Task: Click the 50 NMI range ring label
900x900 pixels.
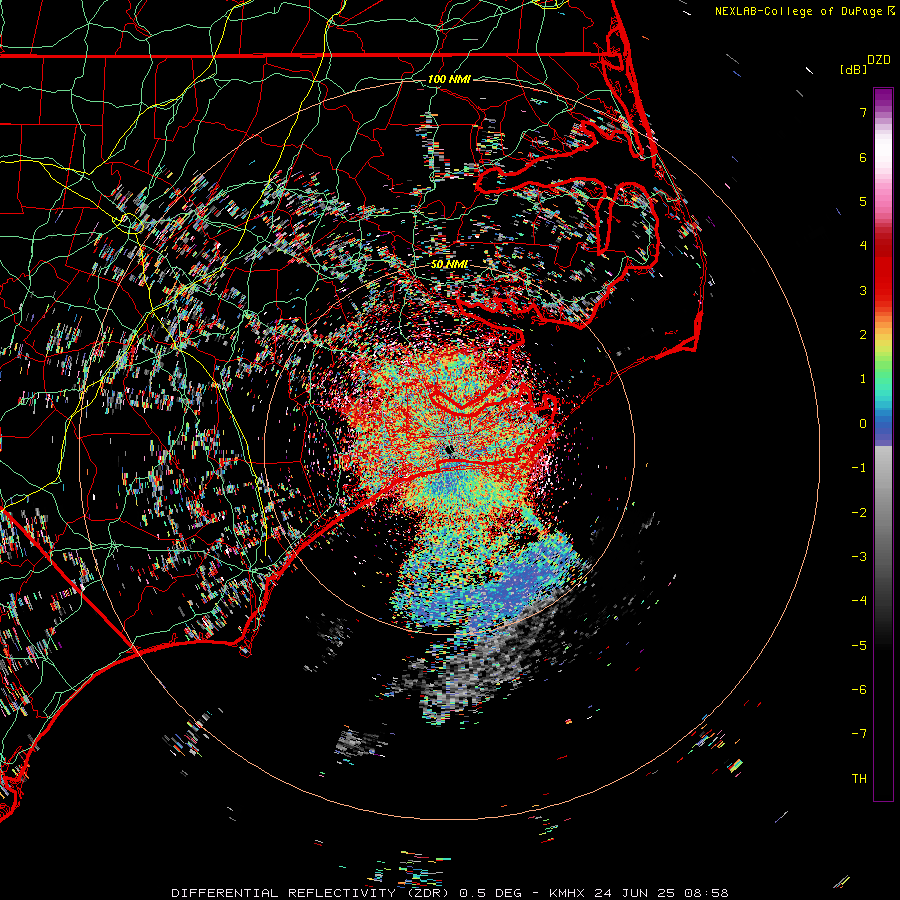Action: click(x=449, y=264)
